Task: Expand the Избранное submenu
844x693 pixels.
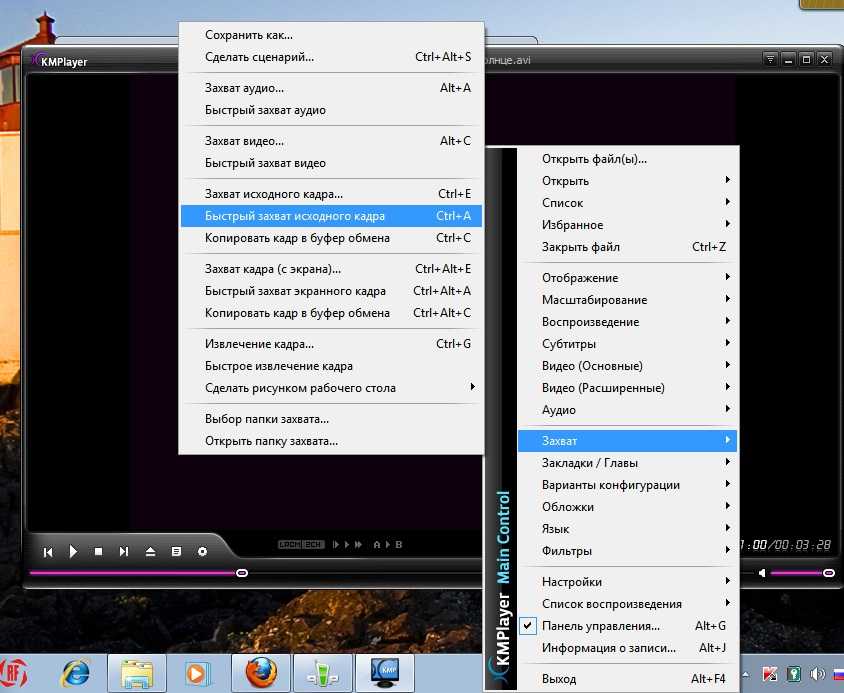Action: tap(628, 225)
